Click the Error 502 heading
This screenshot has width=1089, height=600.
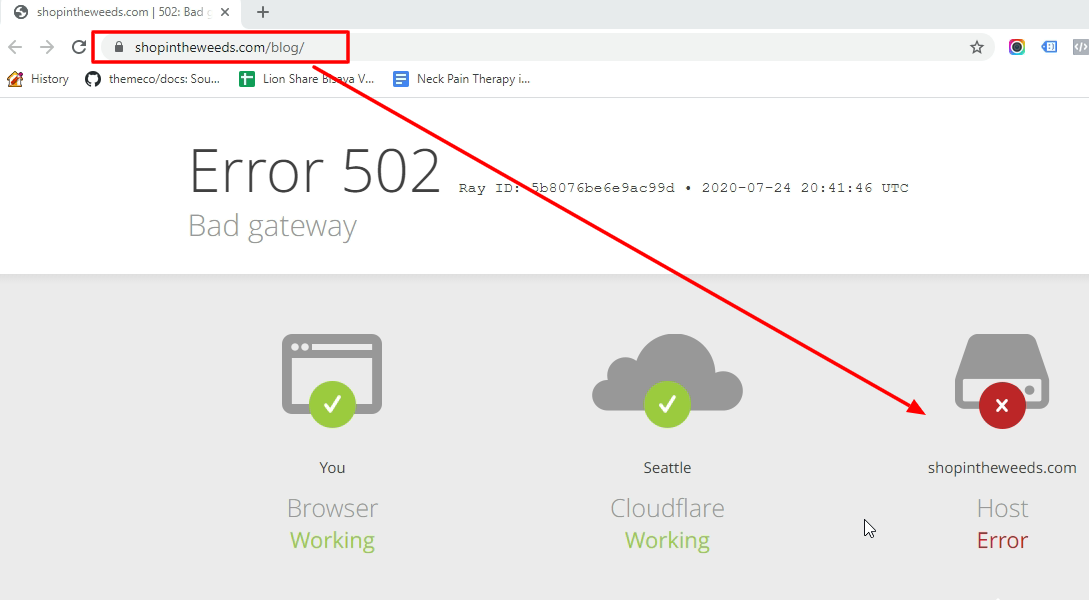pos(315,171)
